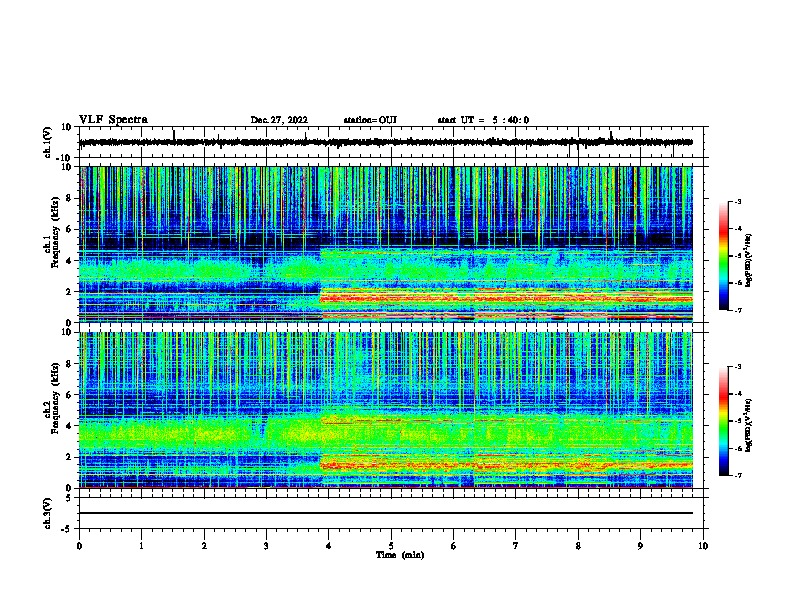
Task: Click the "6" kHz tick on ch.2 spectrogram
Action: click(70, 395)
